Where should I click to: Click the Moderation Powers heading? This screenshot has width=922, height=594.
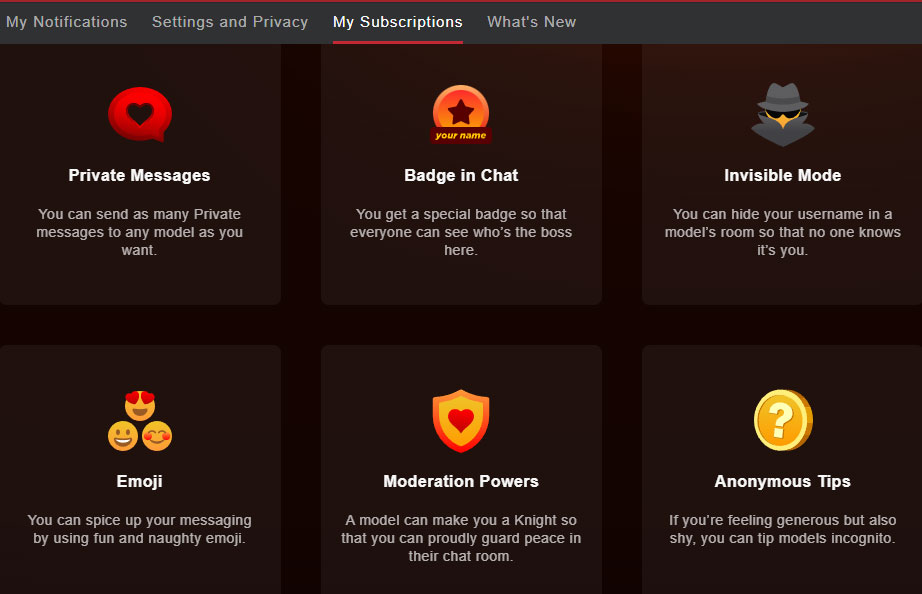tap(461, 481)
